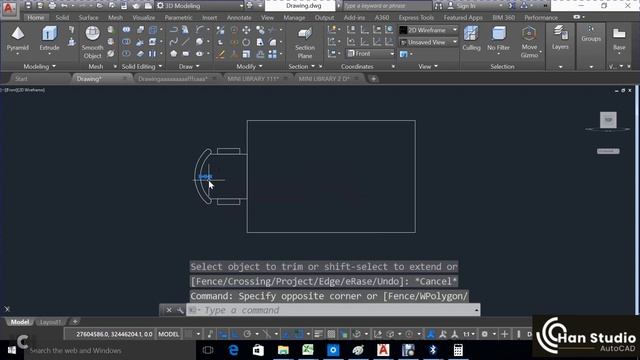Switch to the Start file tab
This screenshot has height=360, width=640.
(21, 78)
